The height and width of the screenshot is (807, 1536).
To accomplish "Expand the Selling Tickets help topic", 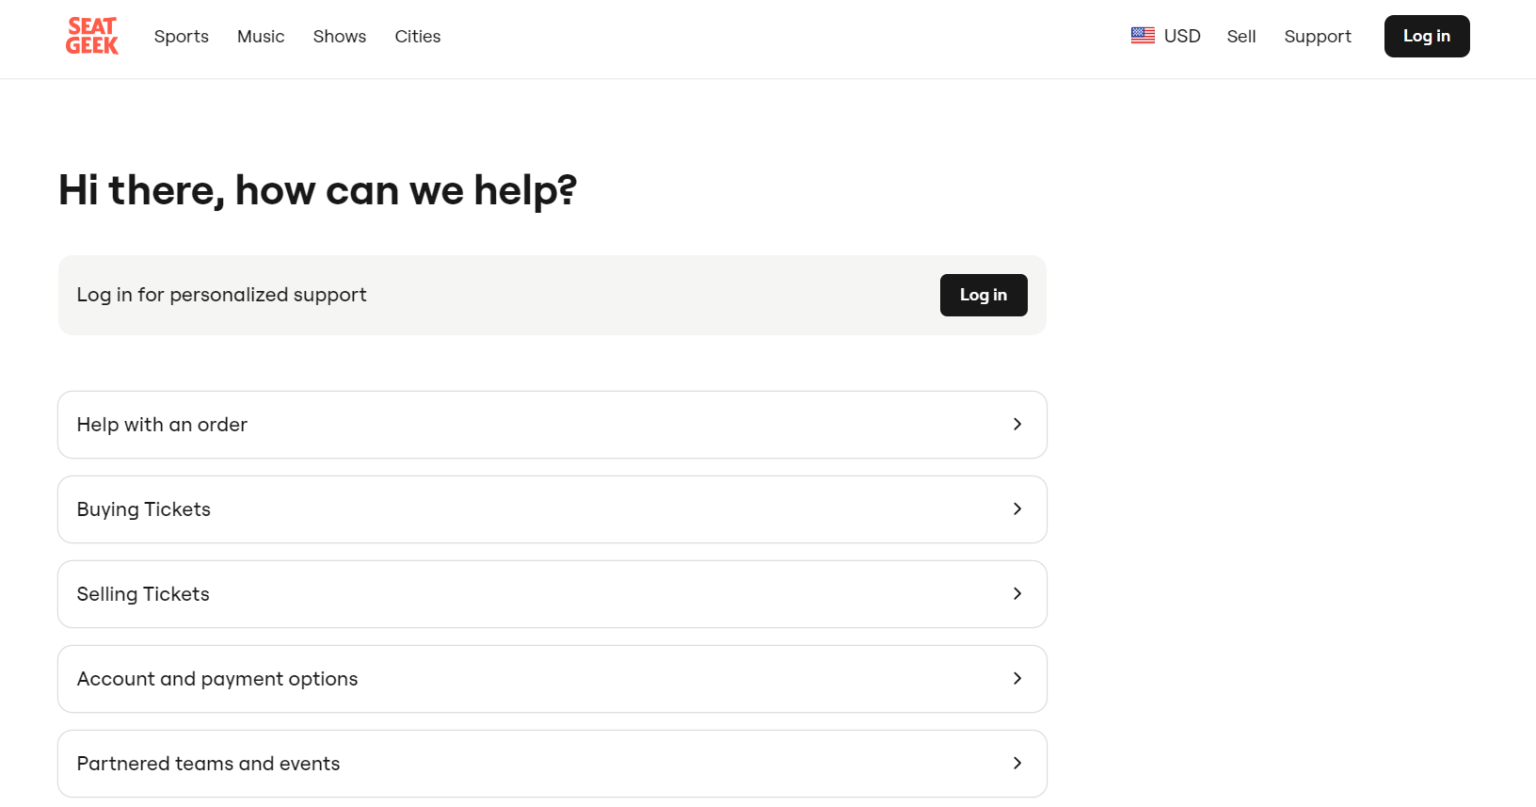I will pos(143,594).
